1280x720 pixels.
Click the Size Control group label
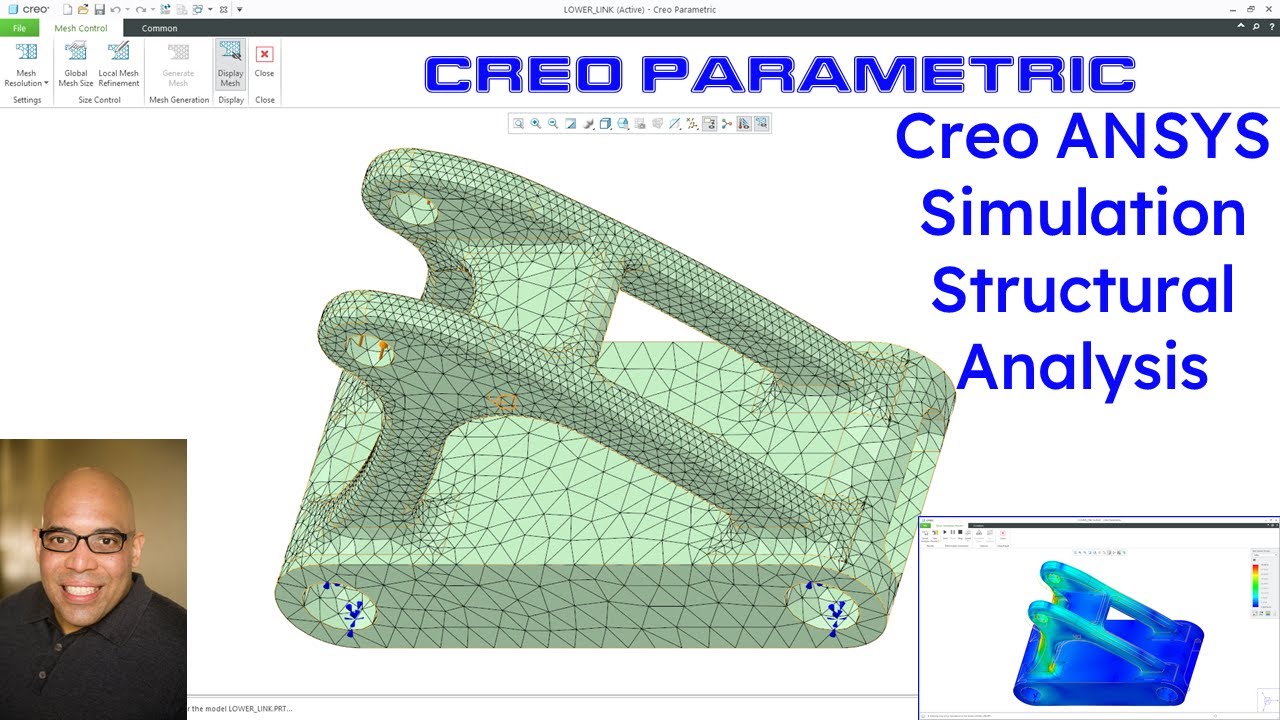point(99,100)
